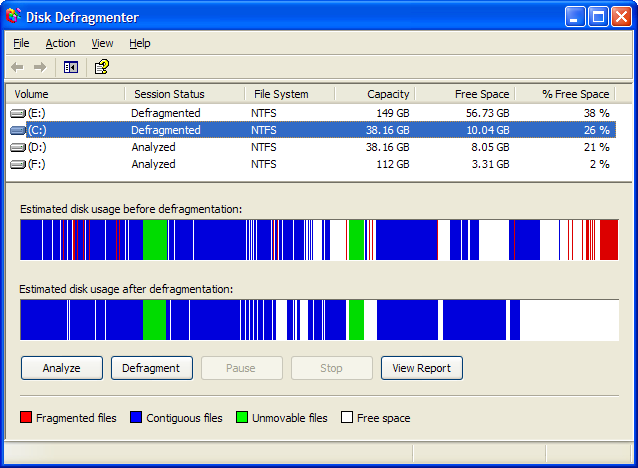The width and height of the screenshot is (638, 468).
Task: Click Analyzed status in F: row
Action: [153, 164]
